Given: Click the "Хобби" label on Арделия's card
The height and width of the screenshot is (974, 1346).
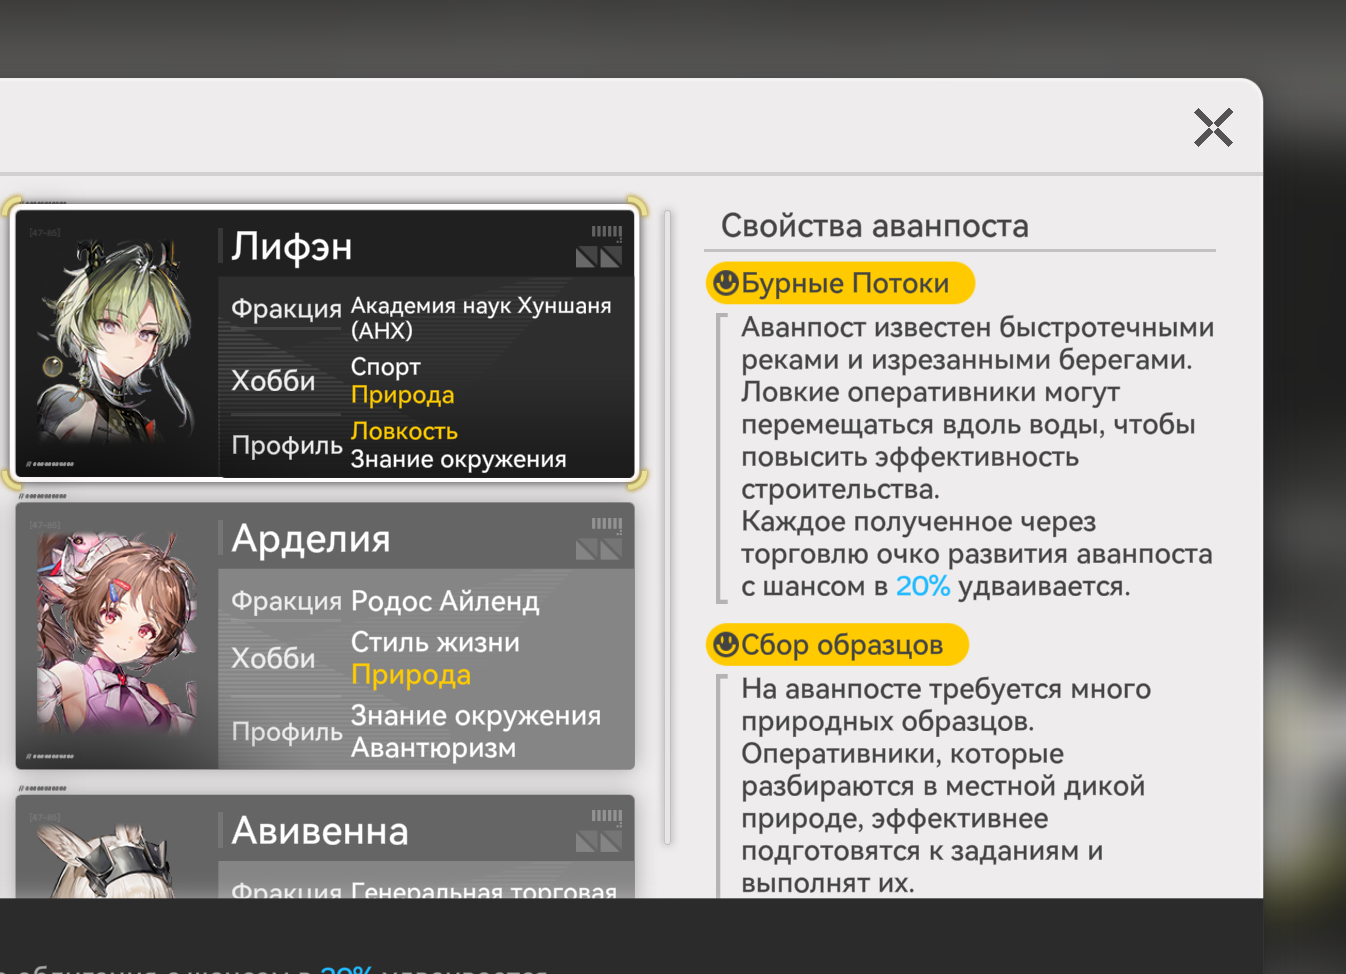Looking at the screenshot, I should (273, 658).
